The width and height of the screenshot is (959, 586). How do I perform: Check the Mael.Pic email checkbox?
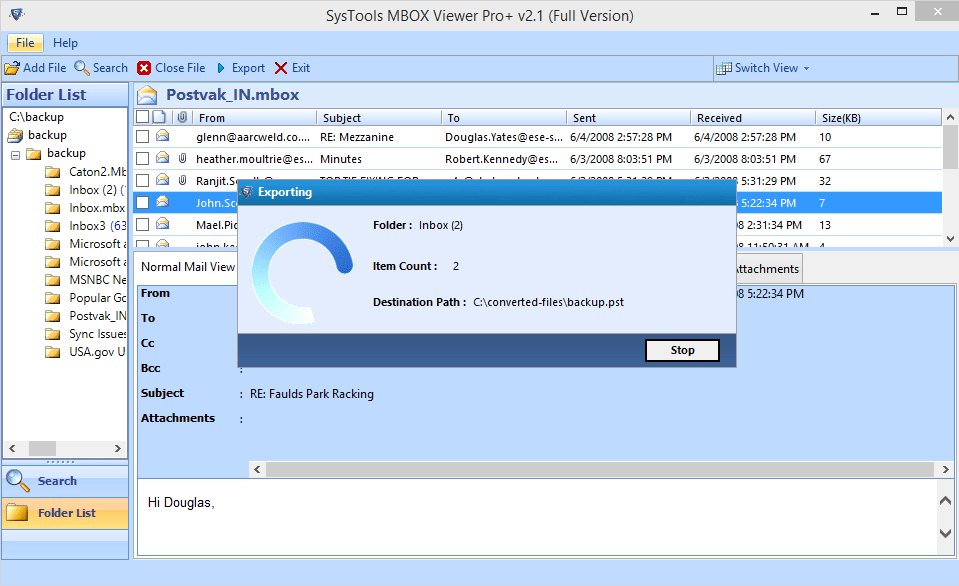click(143, 224)
